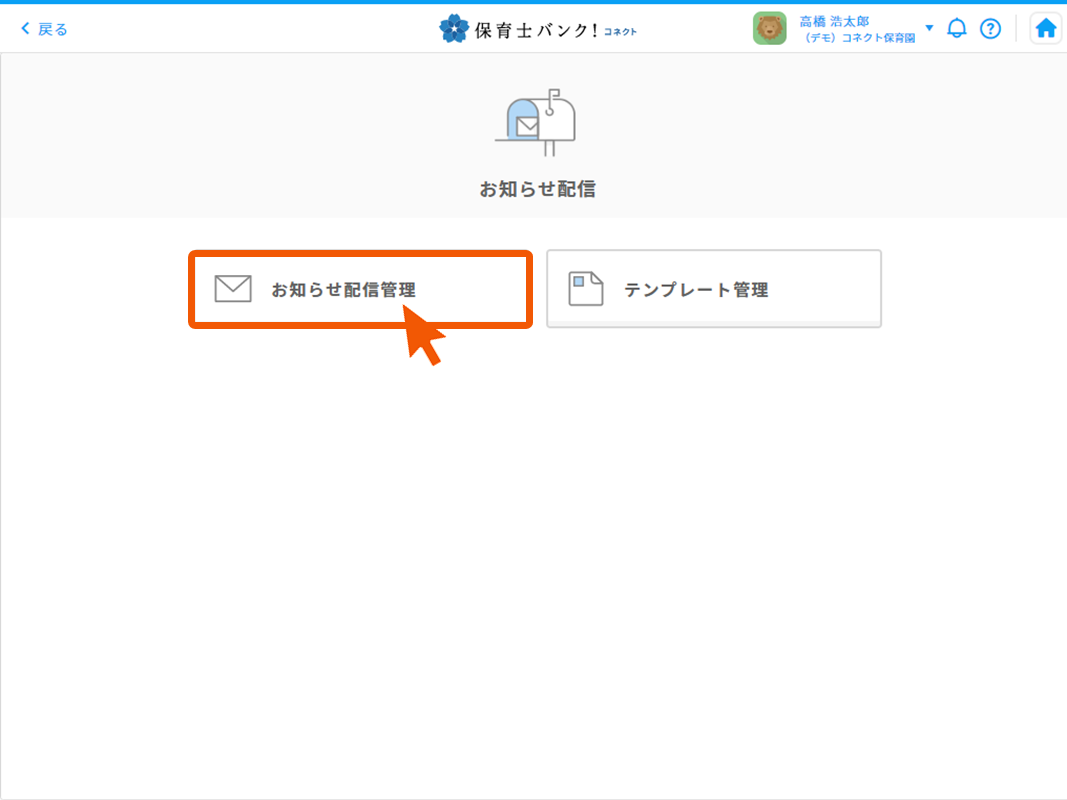Click the envelope inside the mailbox illustration
Image resolution: width=1067 pixels, height=800 pixels.
527,126
